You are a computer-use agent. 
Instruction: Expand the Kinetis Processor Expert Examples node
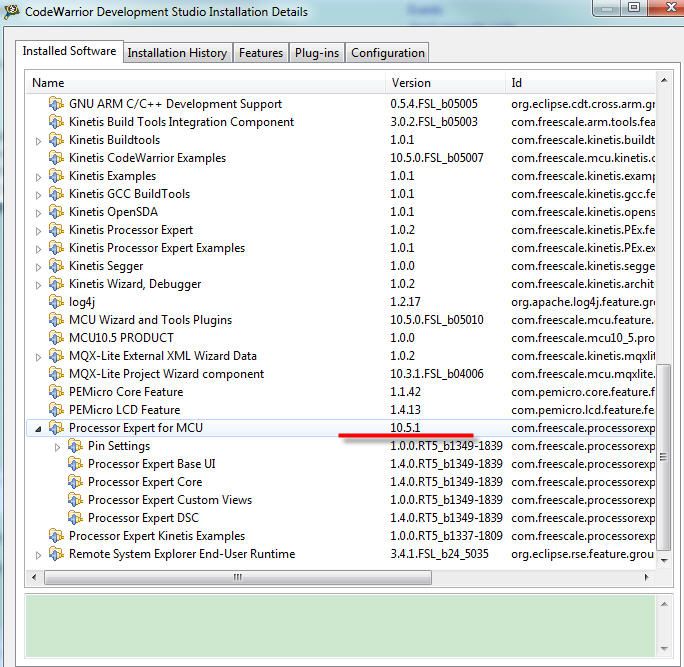[x=38, y=249]
